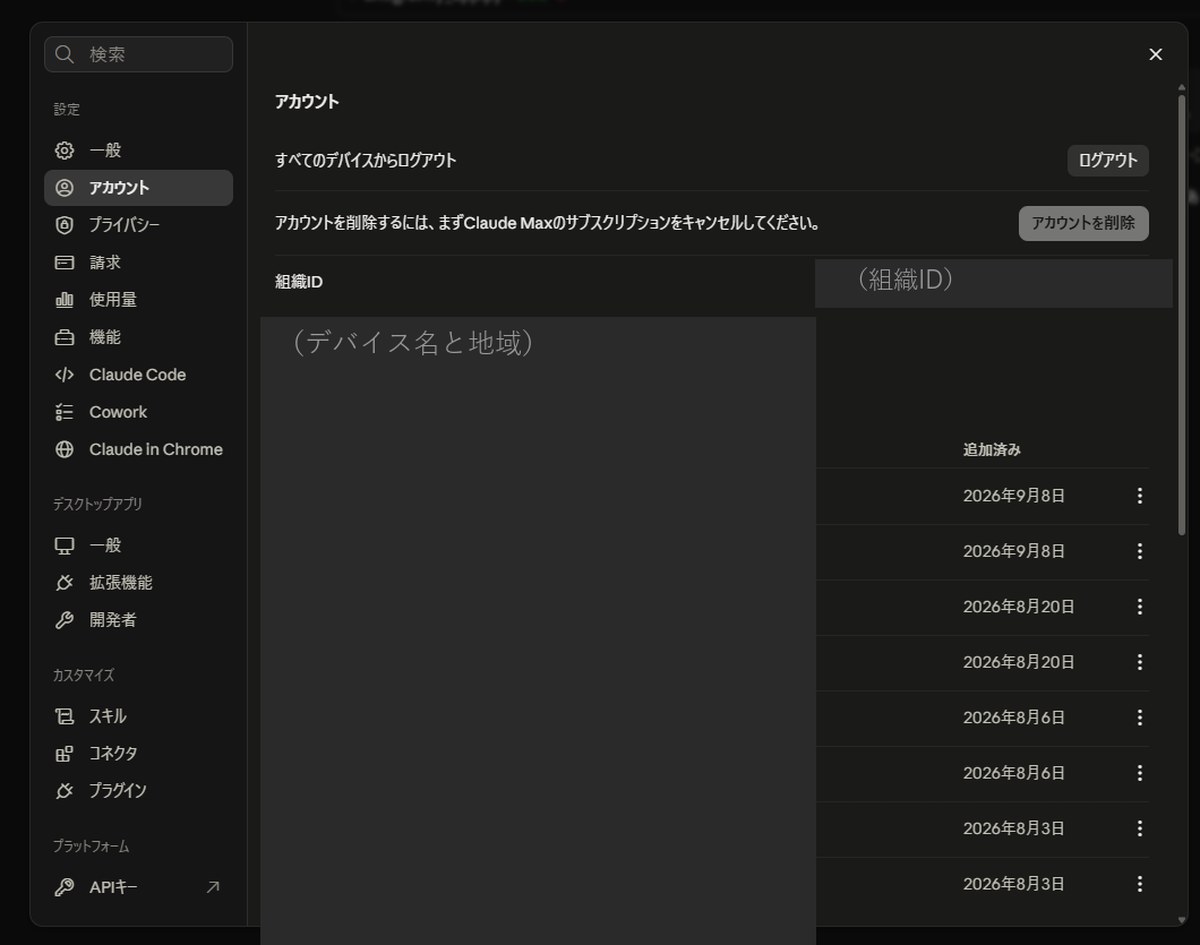Open the 一般 settings with gear icon
This screenshot has width=1200, height=945.
click(x=138, y=150)
